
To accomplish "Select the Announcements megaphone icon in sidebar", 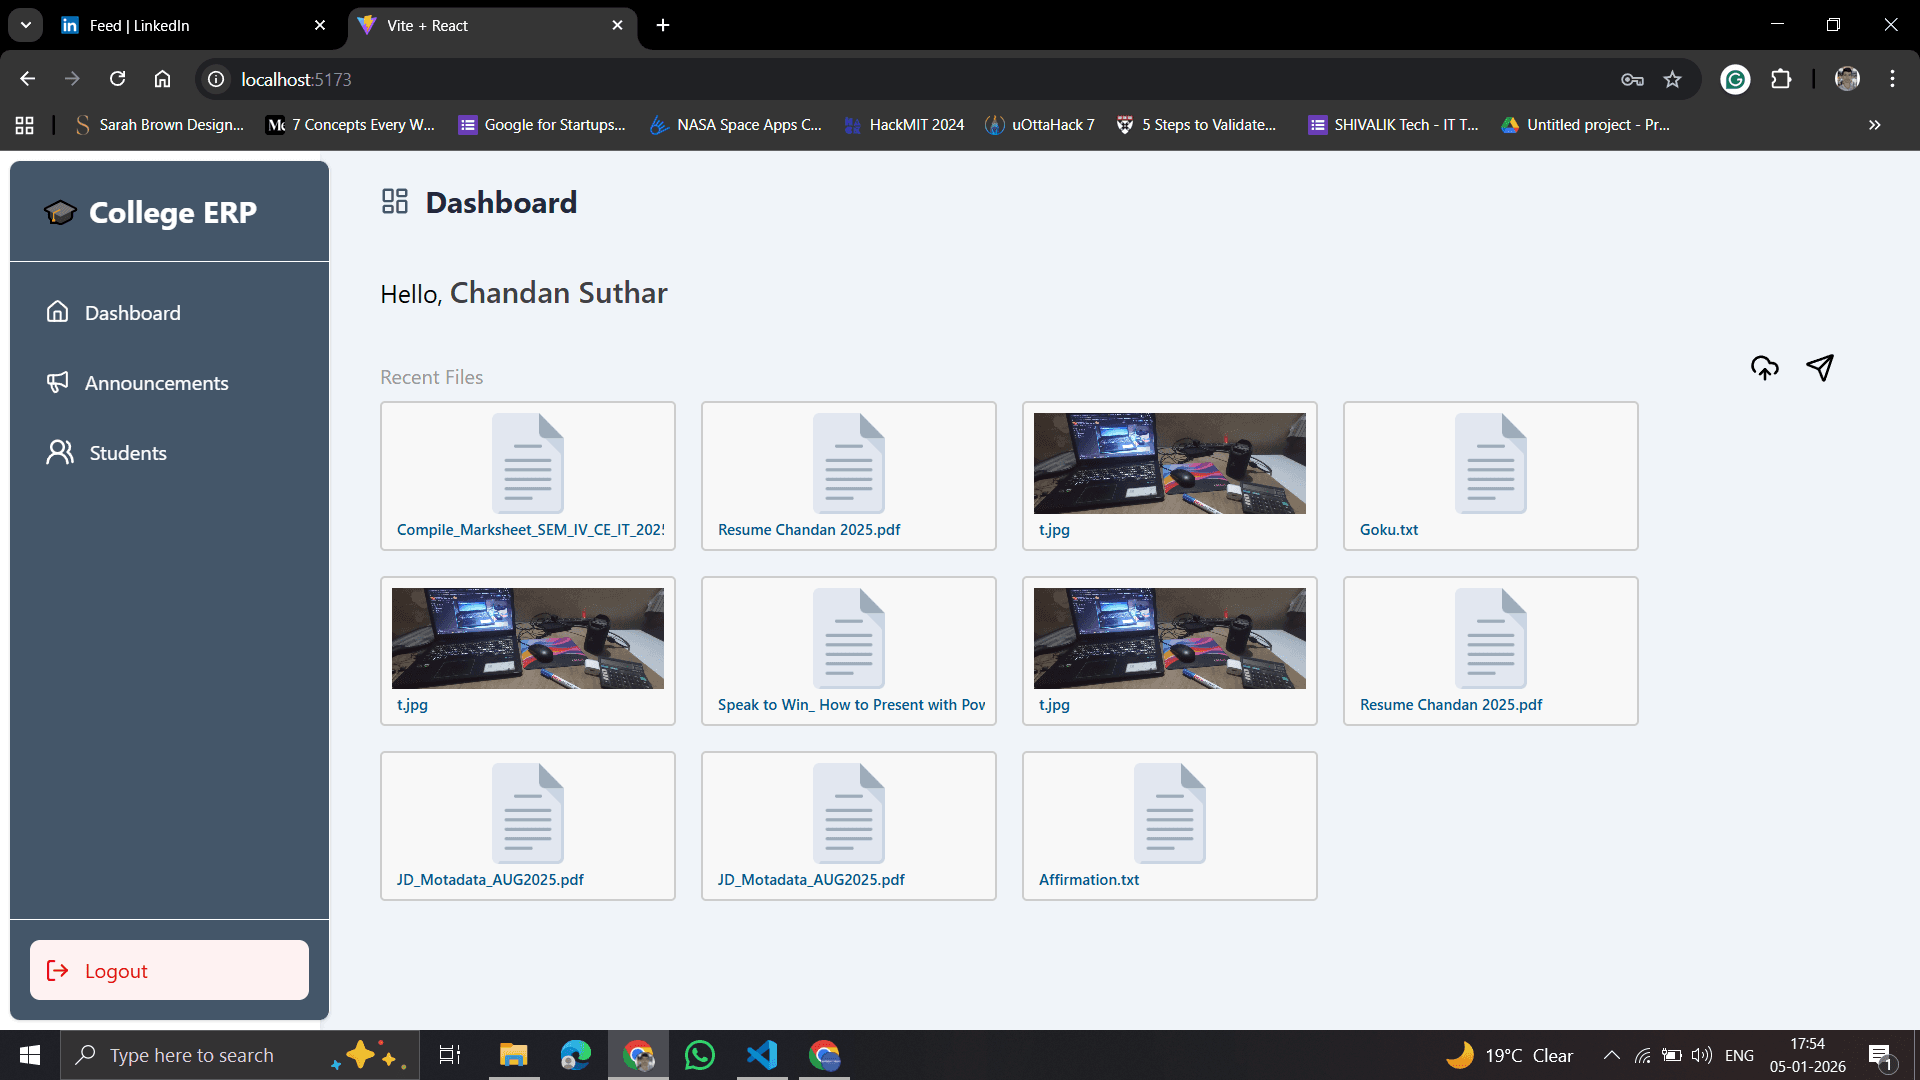I will click(x=58, y=382).
